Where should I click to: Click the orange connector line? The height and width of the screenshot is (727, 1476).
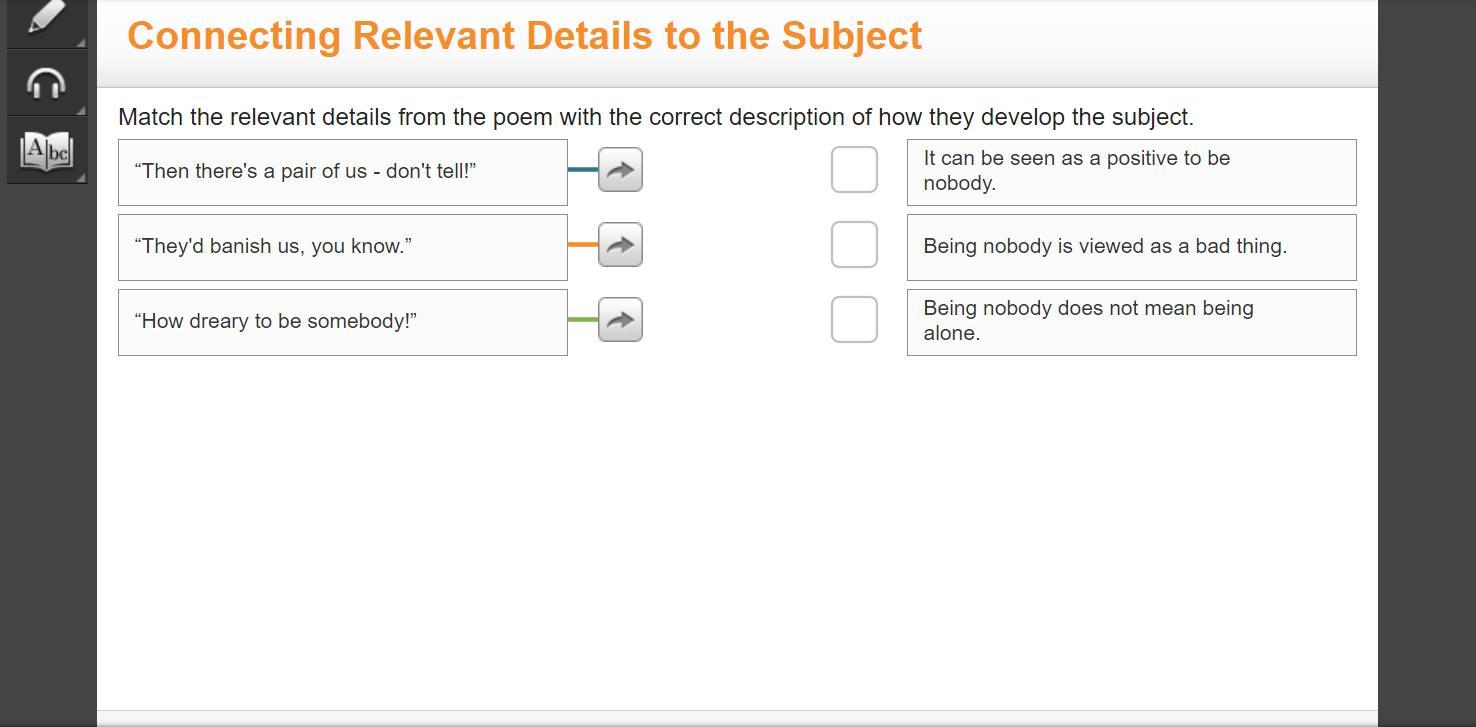coord(583,245)
